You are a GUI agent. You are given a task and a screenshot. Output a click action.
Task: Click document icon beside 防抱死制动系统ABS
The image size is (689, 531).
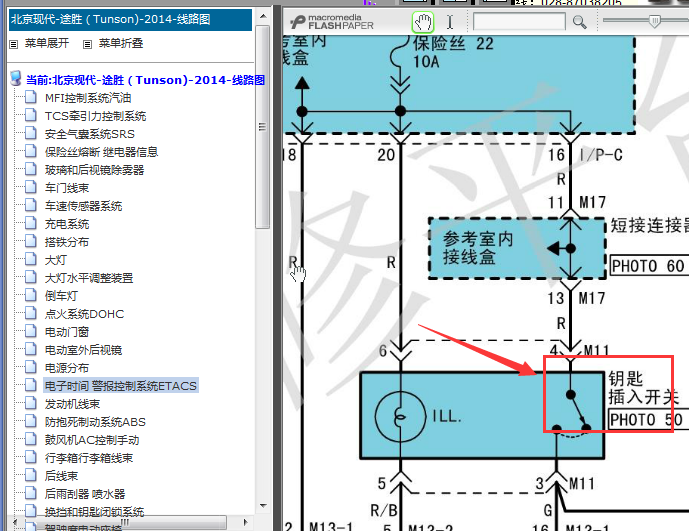[31, 421]
